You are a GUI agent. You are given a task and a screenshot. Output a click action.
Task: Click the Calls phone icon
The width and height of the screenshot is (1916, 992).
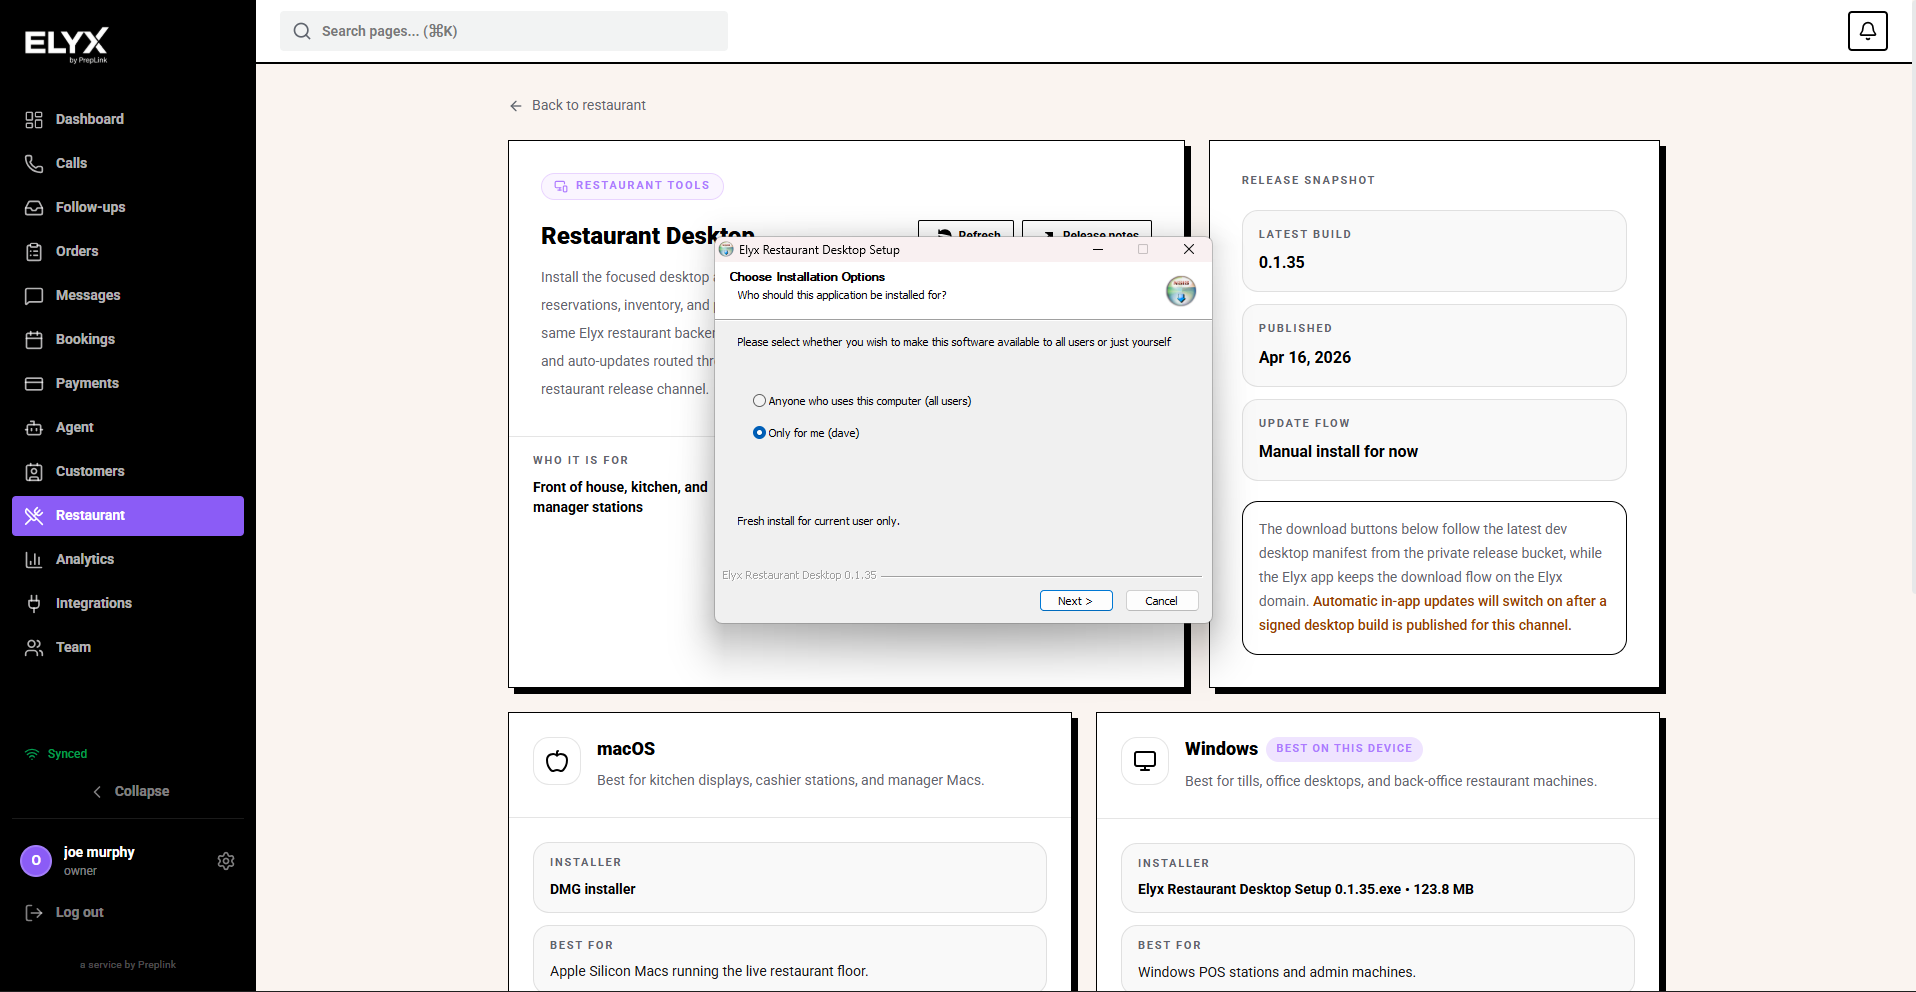click(x=34, y=164)
